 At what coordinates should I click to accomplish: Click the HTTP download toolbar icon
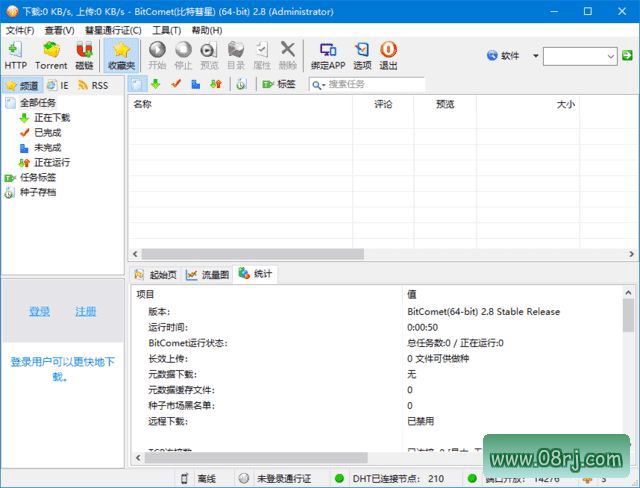tap(15, 55)
